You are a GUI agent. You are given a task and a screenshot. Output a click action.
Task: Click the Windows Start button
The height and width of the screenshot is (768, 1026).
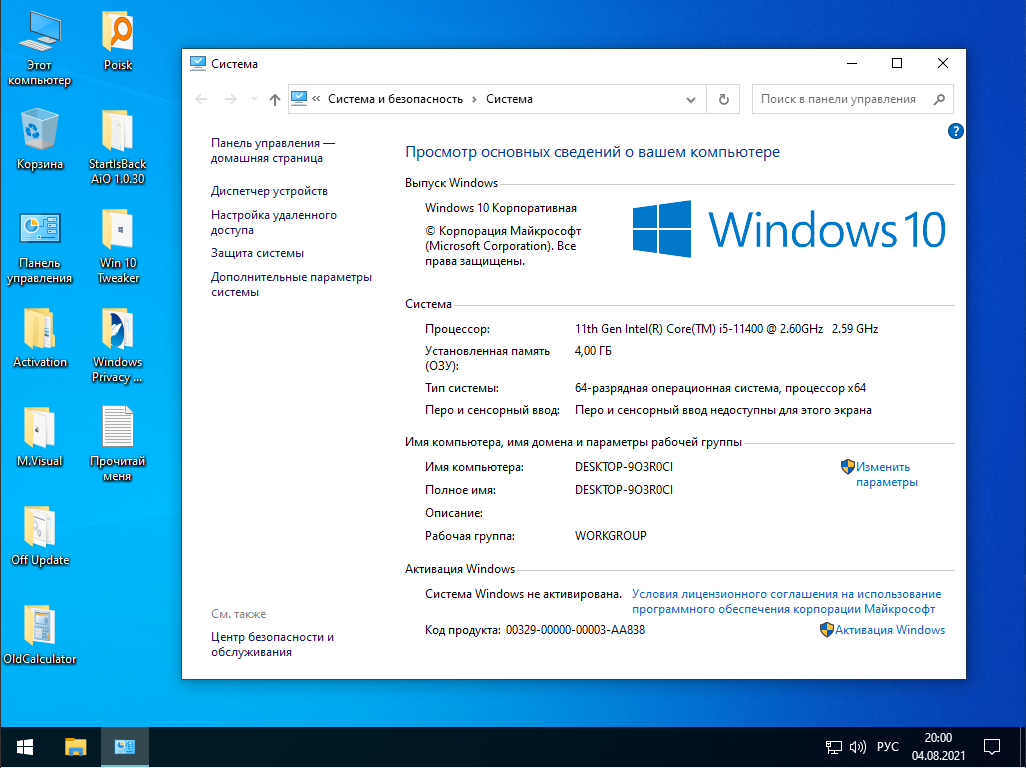point(25,746)
